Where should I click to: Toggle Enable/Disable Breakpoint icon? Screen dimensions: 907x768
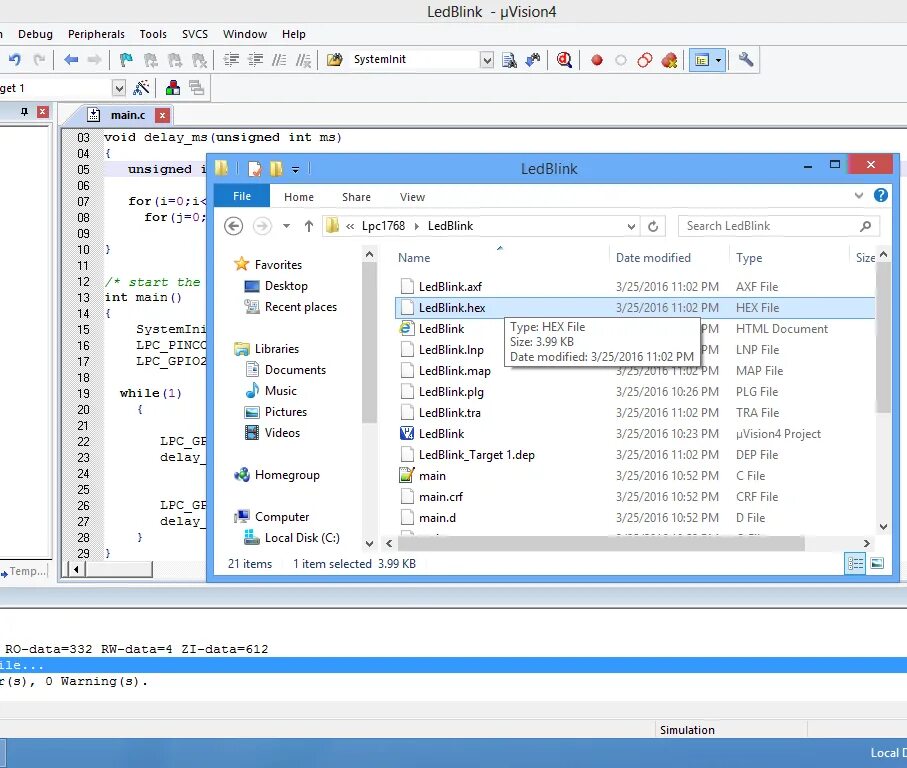click(x=622, y=60)
